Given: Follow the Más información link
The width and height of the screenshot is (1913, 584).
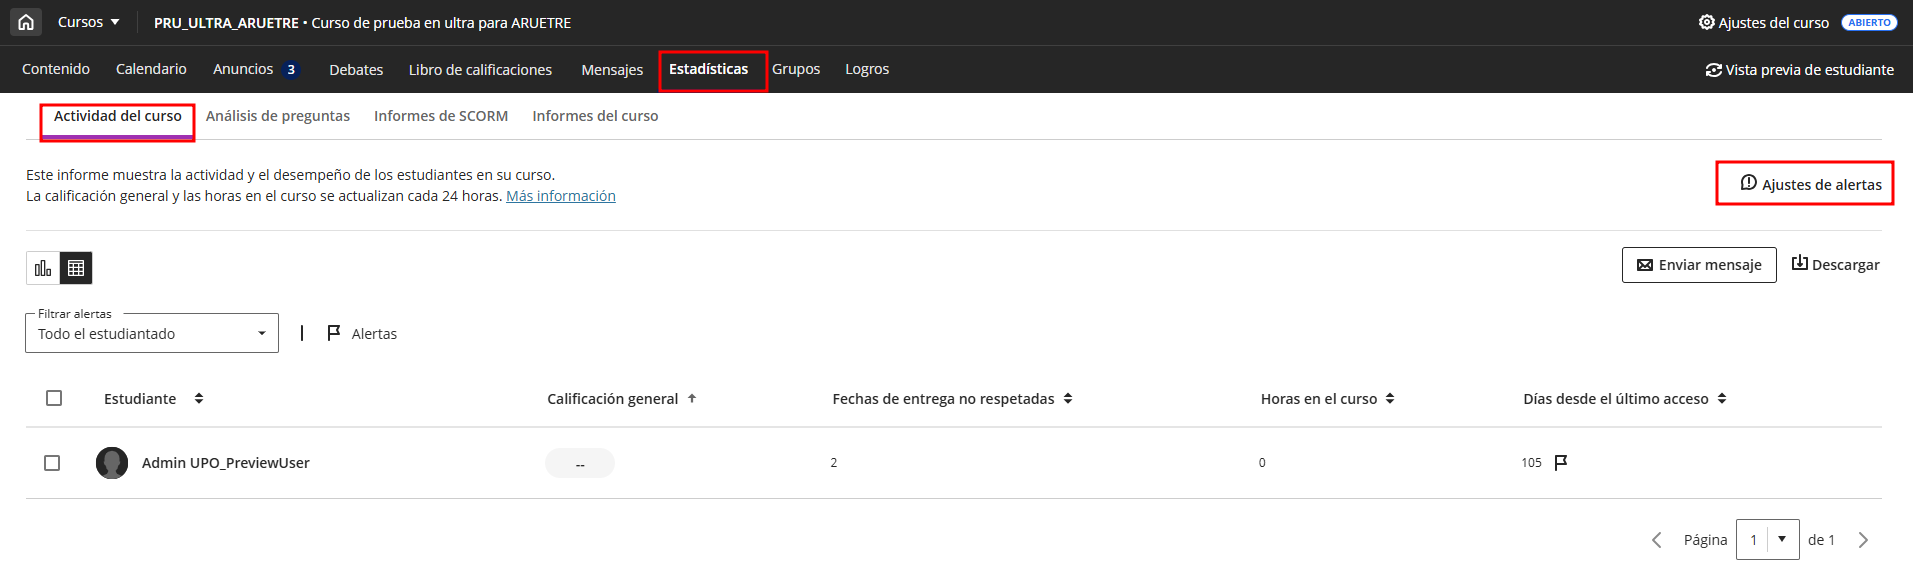Looking at the screenshot, I should point(560,196).
